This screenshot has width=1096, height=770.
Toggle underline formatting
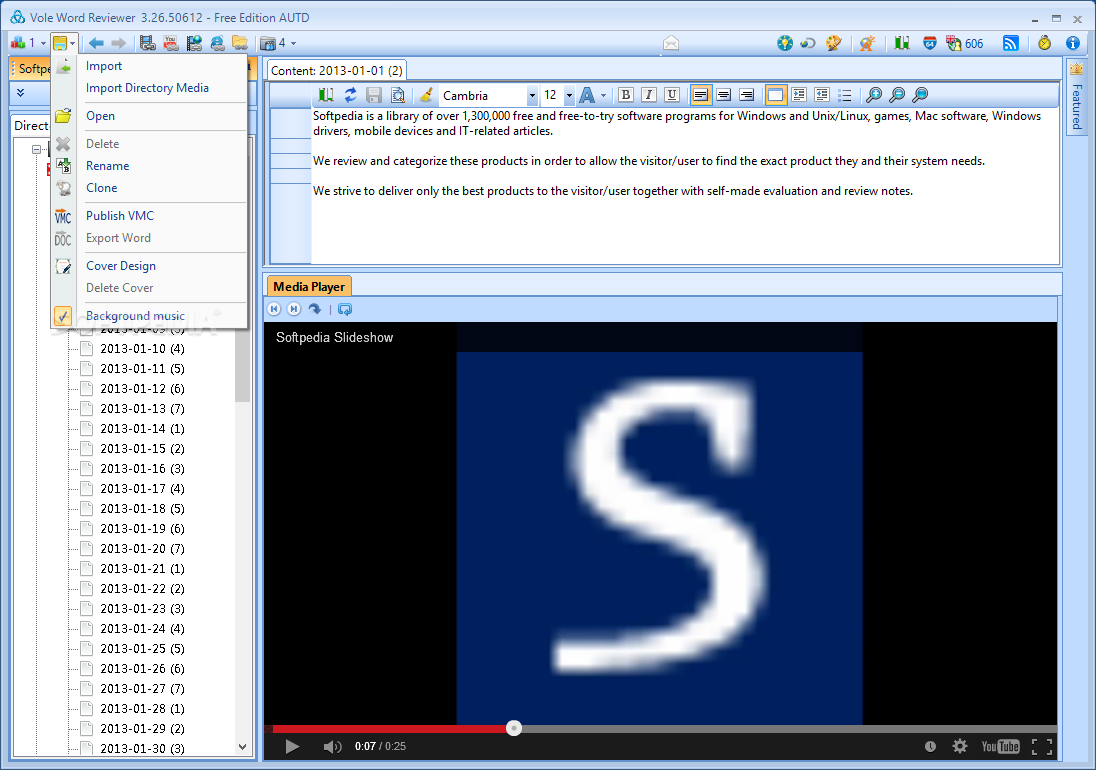(x=672, y=95)
